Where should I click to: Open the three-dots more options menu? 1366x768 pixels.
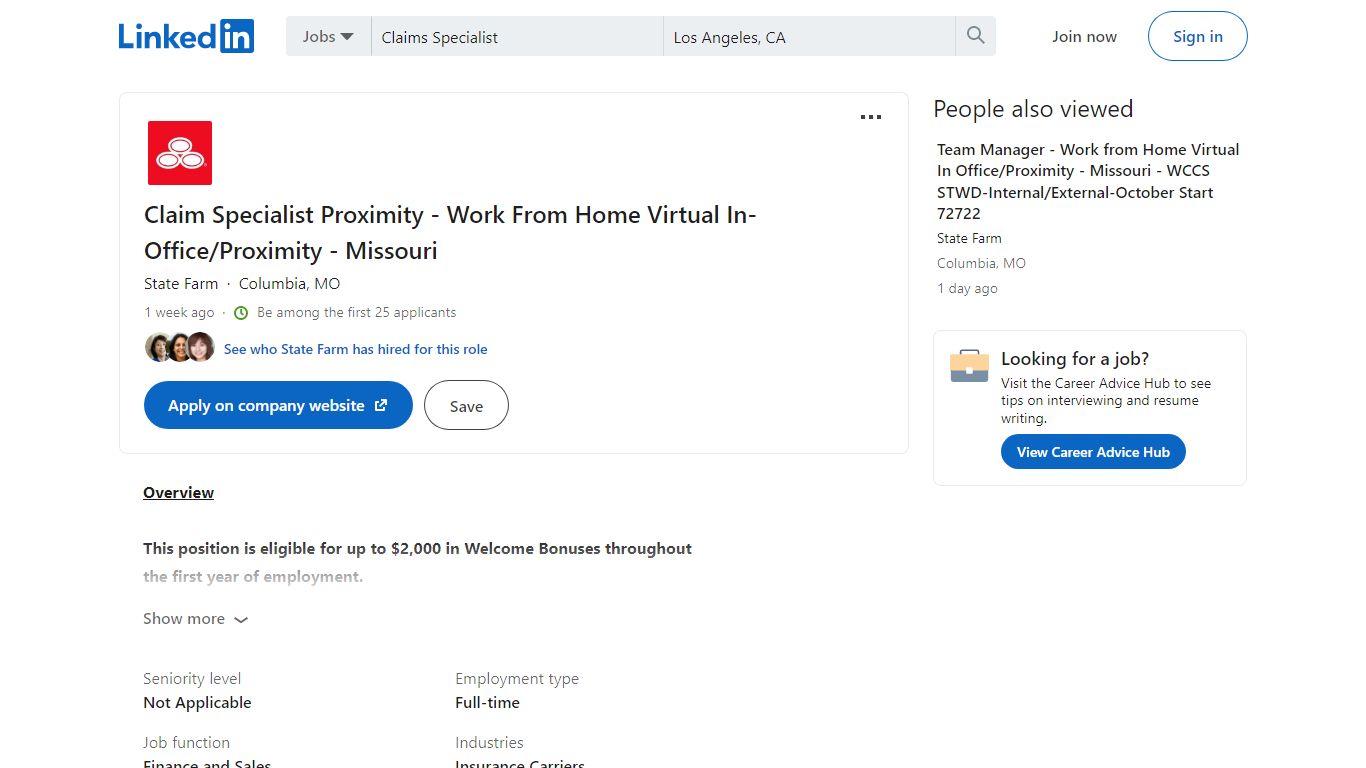[871, 117]
